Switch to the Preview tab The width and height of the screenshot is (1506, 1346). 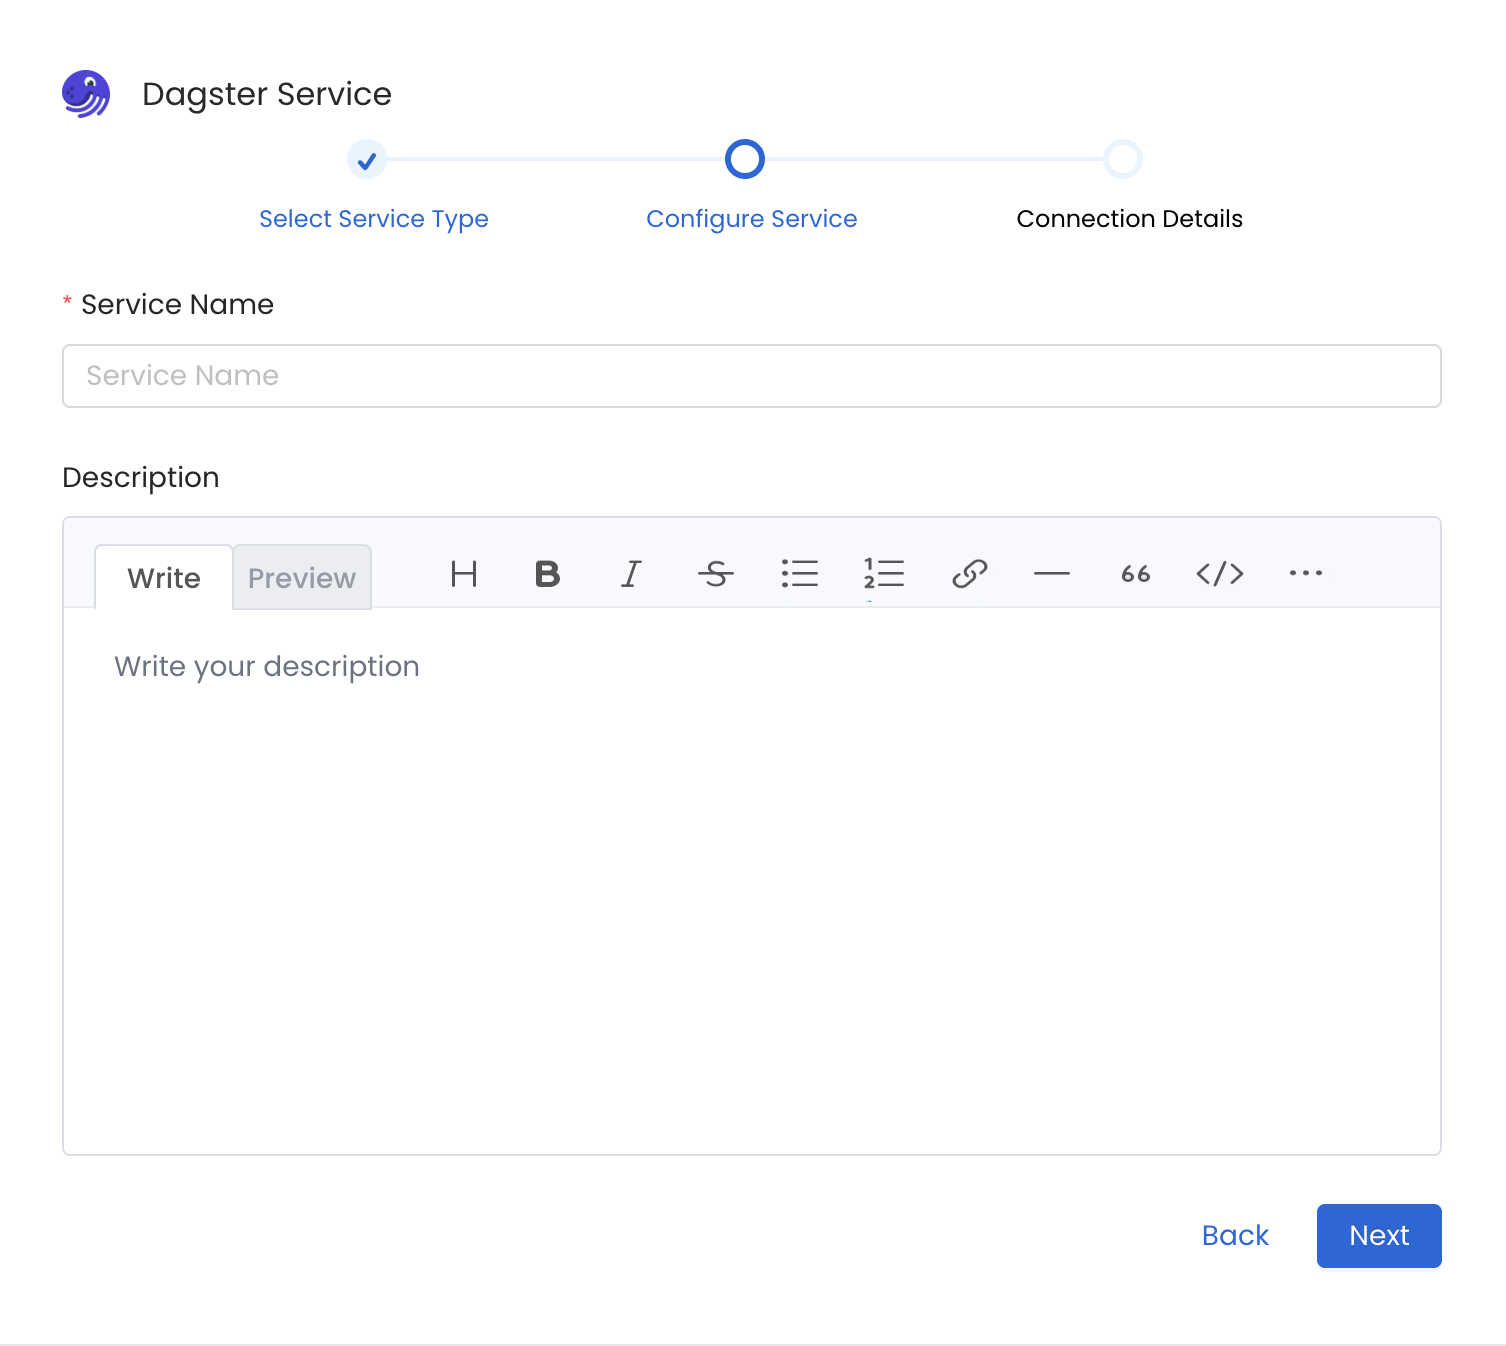click(x=302, y=577)
